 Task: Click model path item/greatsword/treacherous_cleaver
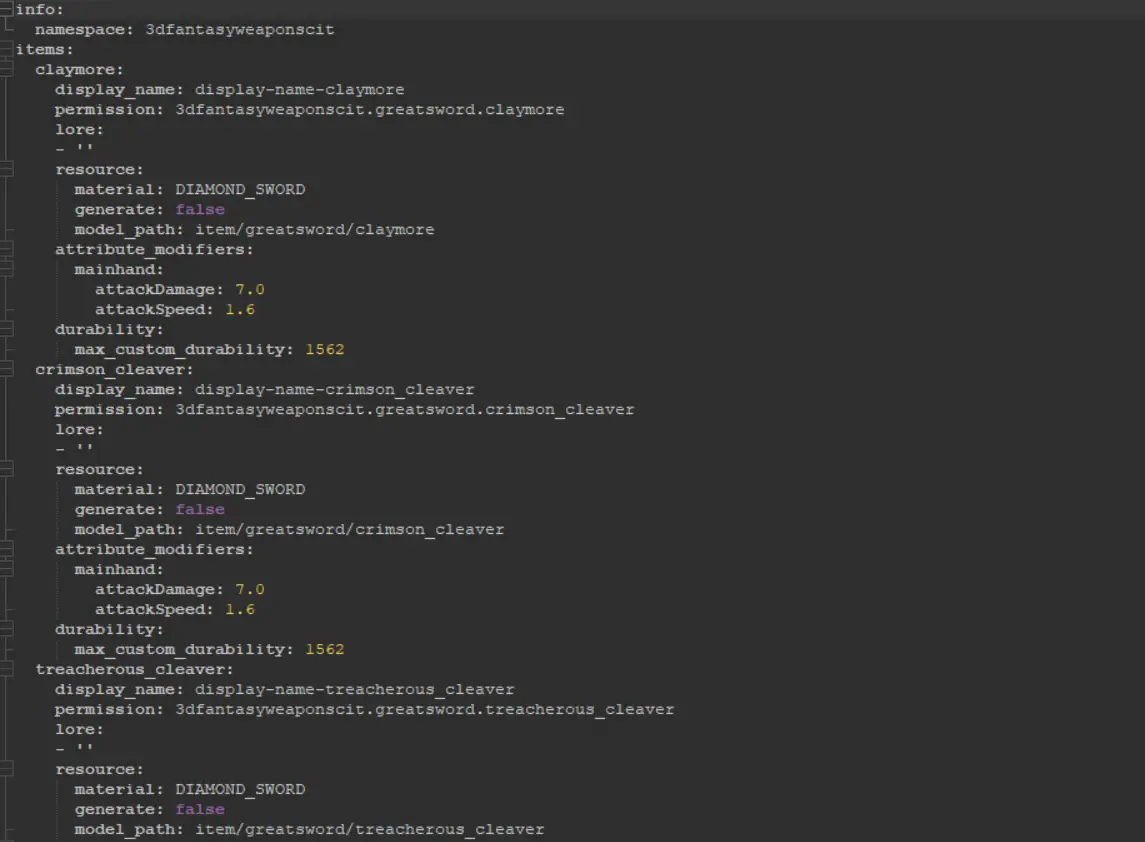click(369, 830)
